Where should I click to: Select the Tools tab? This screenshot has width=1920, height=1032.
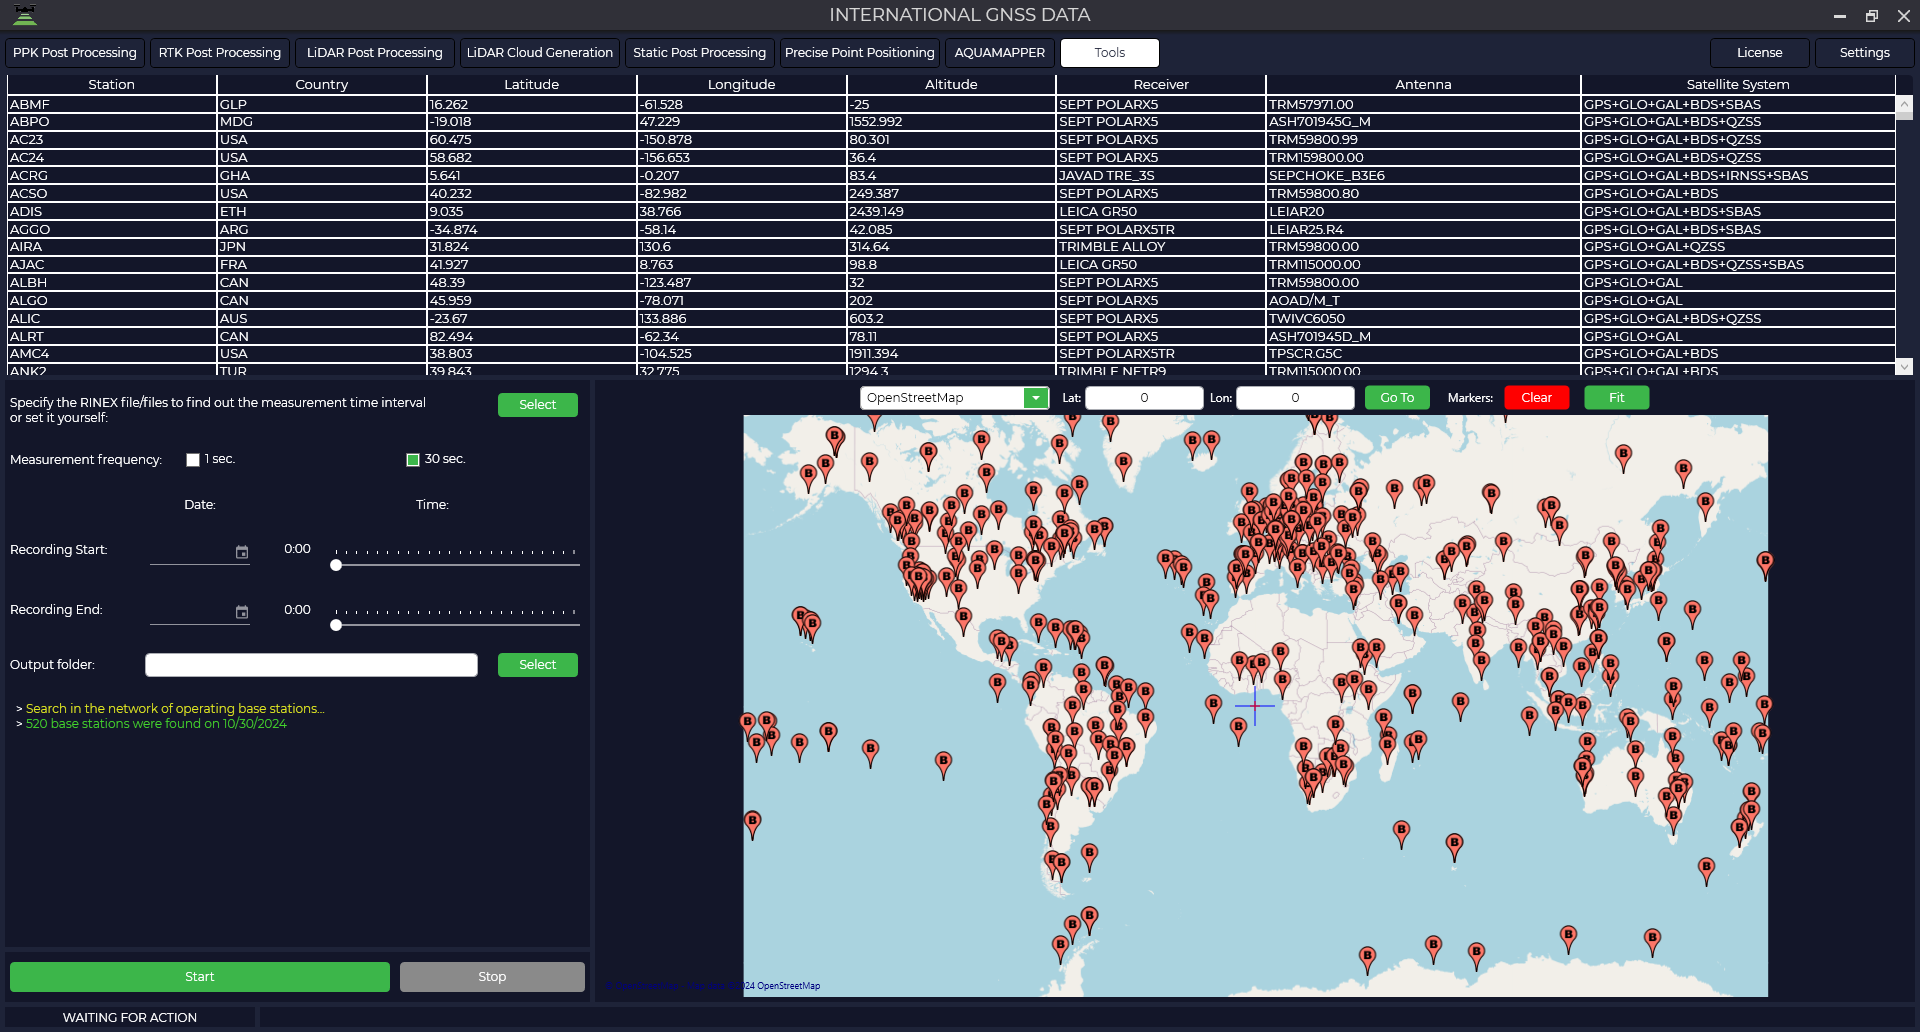point(1110,53)
